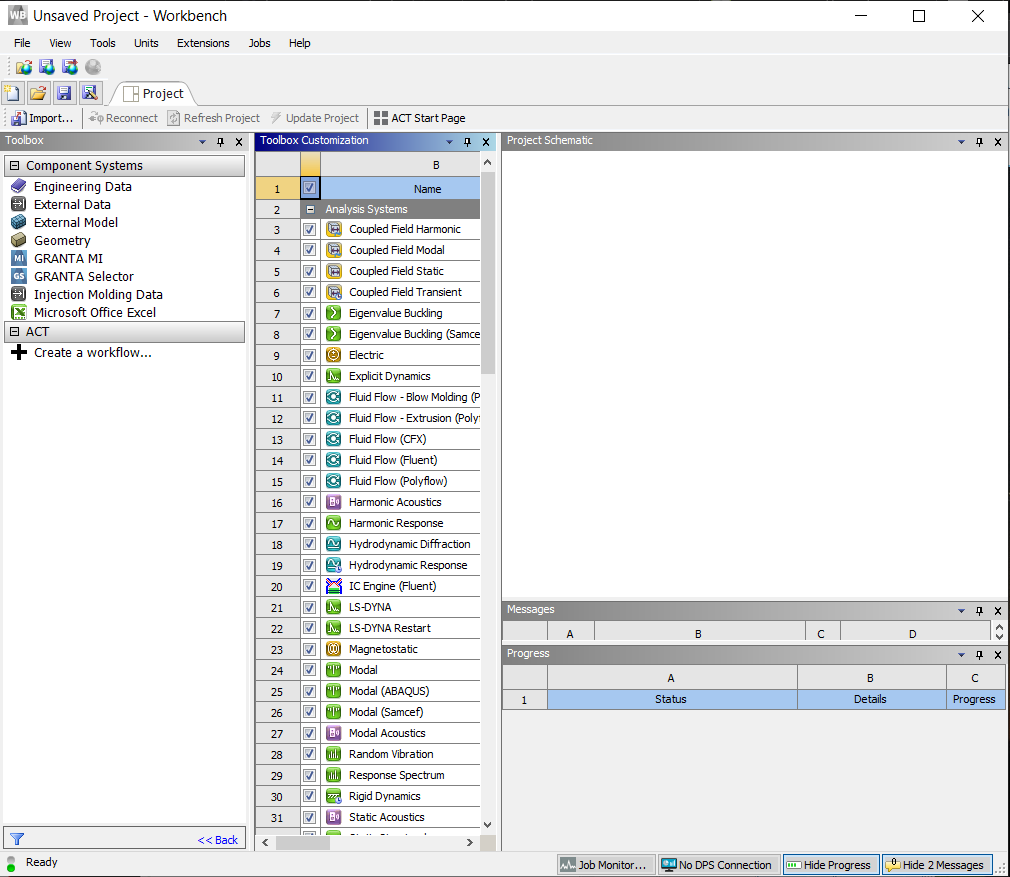The image size is (1010, 877).
Task: Toggle the Modal system checkbox
Action: 310,670
